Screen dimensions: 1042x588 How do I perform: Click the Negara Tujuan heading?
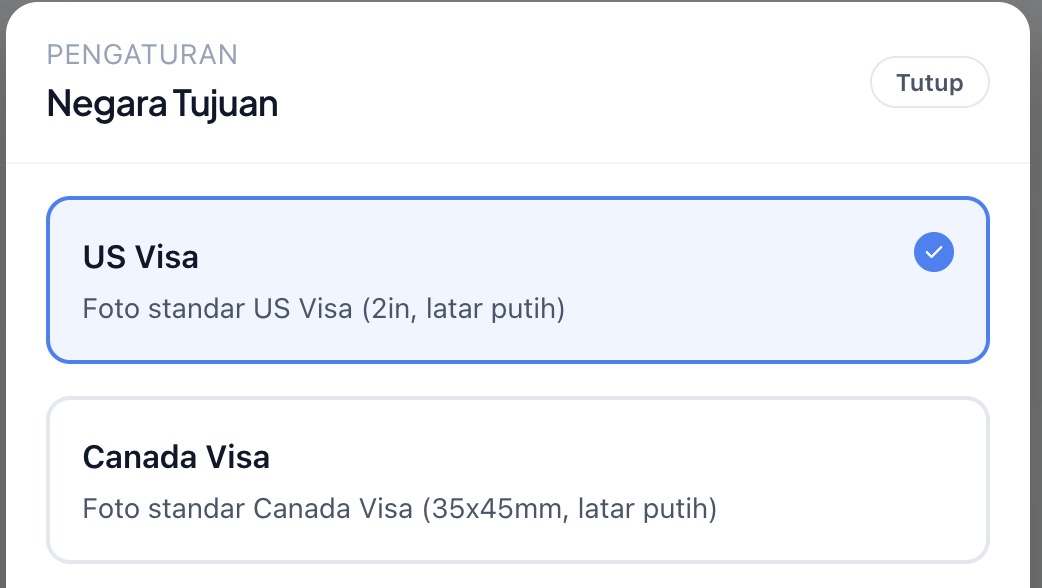(162, 103)
